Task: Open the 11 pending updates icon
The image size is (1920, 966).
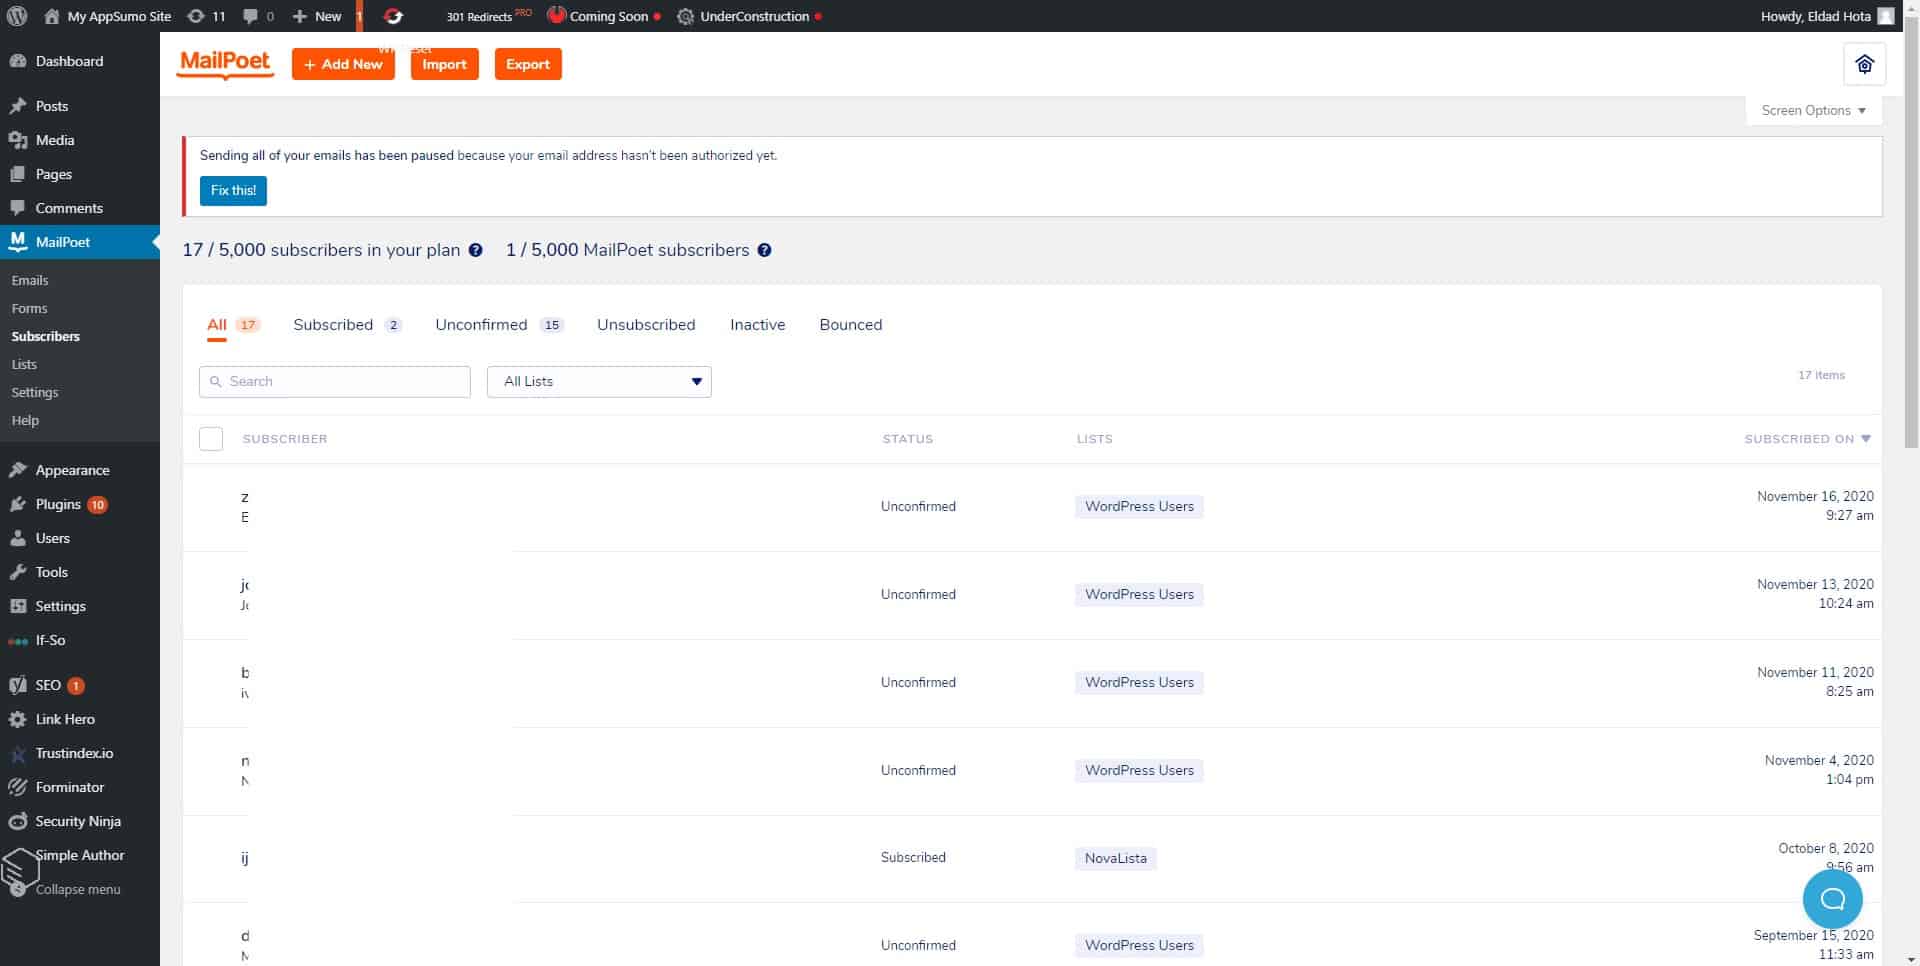Action: click(206, 16)
